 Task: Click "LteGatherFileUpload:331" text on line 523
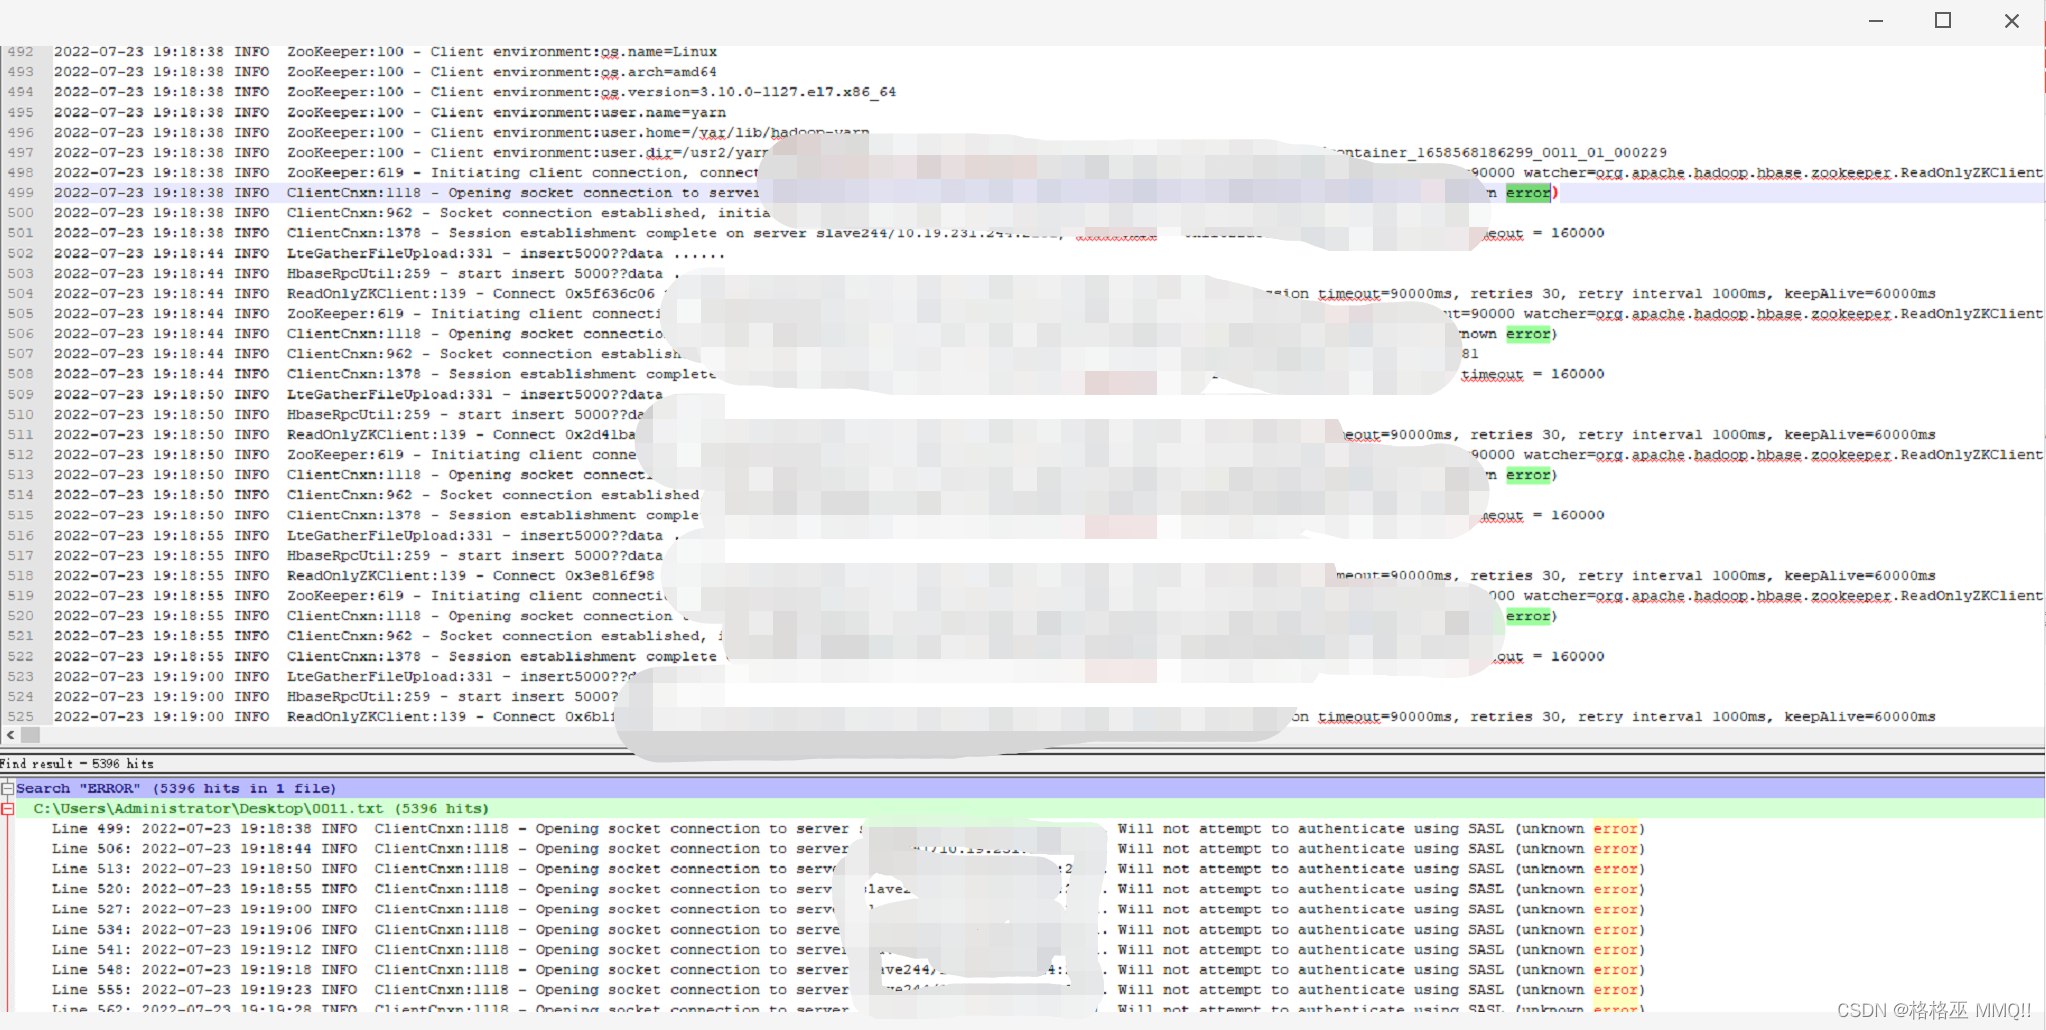[x=390, y=677]
